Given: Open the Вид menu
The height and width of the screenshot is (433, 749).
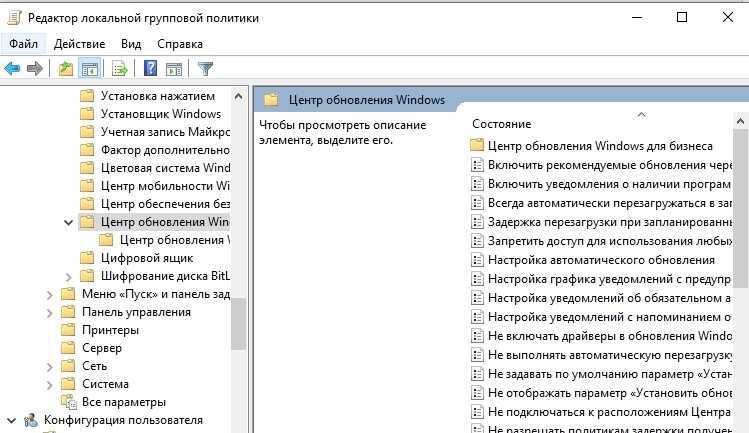Looking at the screenshot, I should click(131, 44).
